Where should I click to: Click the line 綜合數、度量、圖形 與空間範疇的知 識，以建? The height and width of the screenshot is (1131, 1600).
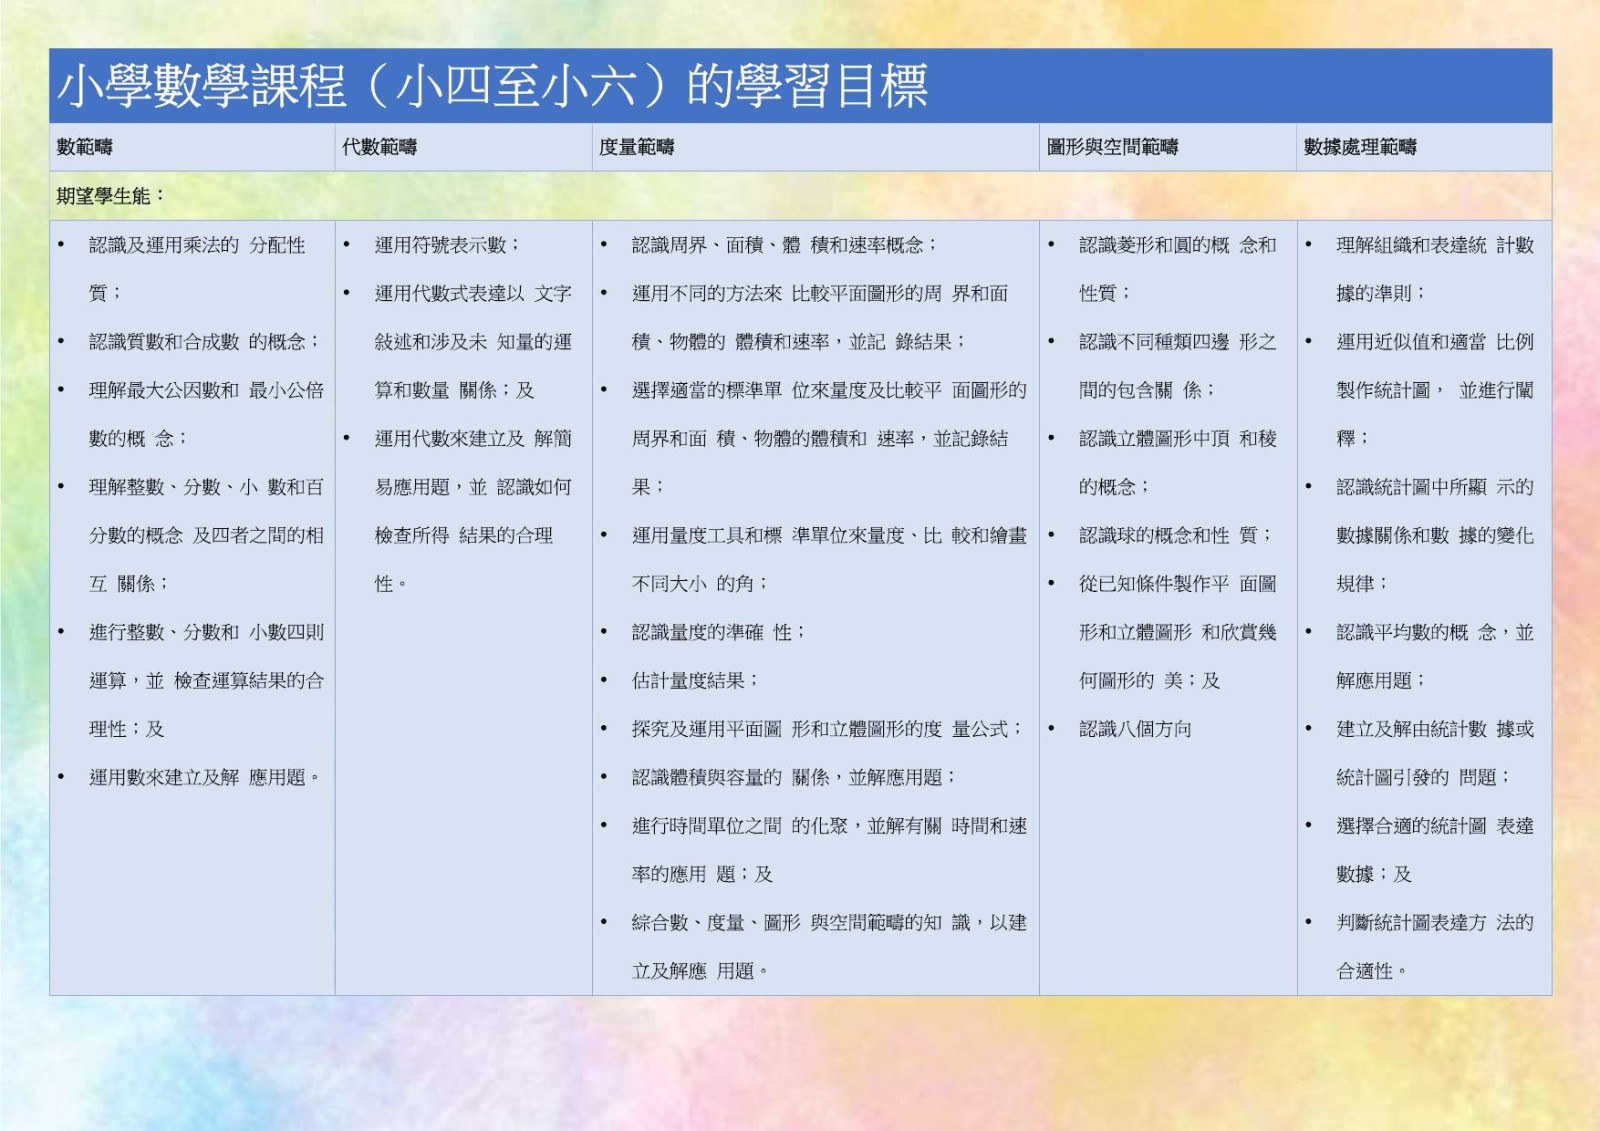(x=829, y=922)
